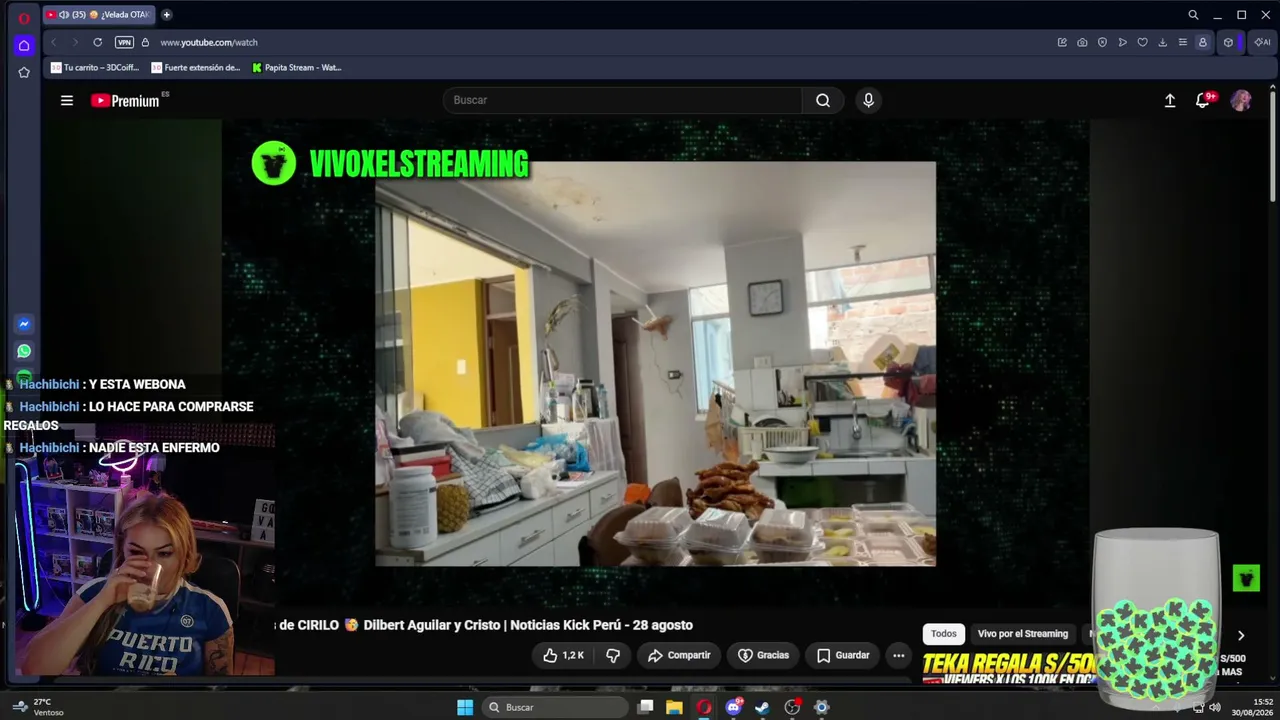The width and height of the screenshot is (1280, 720).
Task: Open the 'Tu carrito – 3DCoiff...' bookmark
Action: point(95,68)
